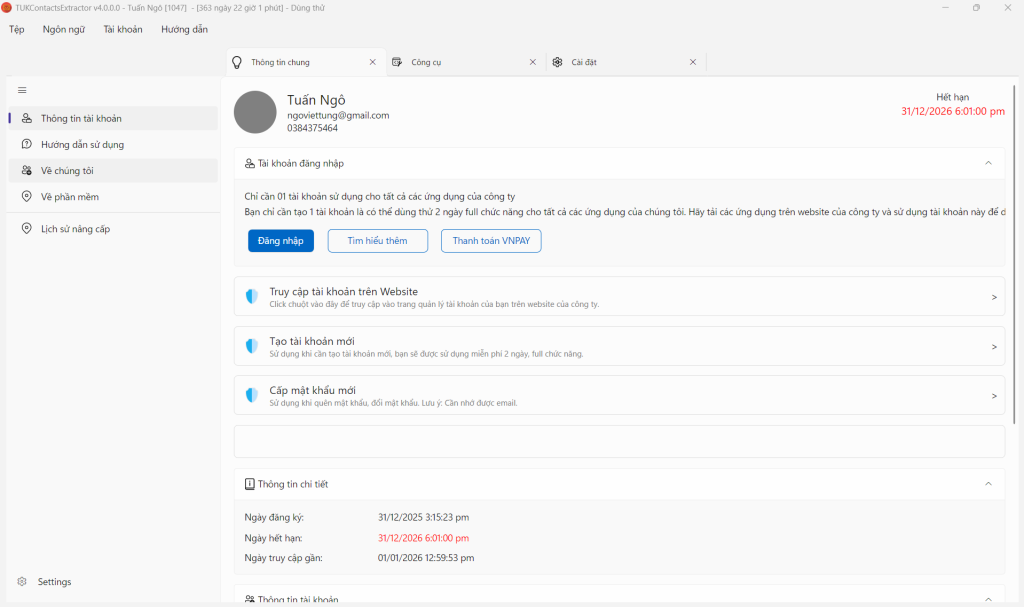Close the Cài đặt tab
The height and width of the screenshot is (607, 1024).
pos(693,62)
